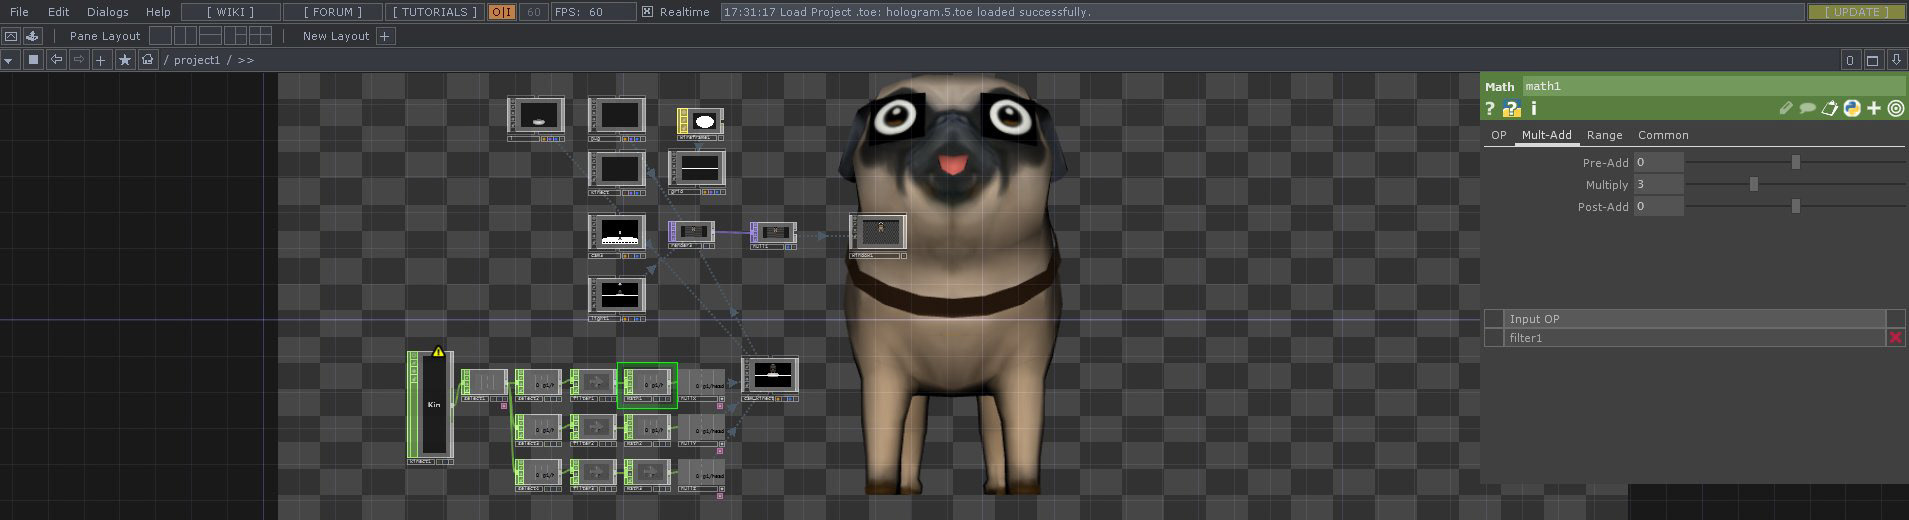Click the Python language icon in parameter header
Viewport: 1909px width, 520px height.
point(1852,108)
